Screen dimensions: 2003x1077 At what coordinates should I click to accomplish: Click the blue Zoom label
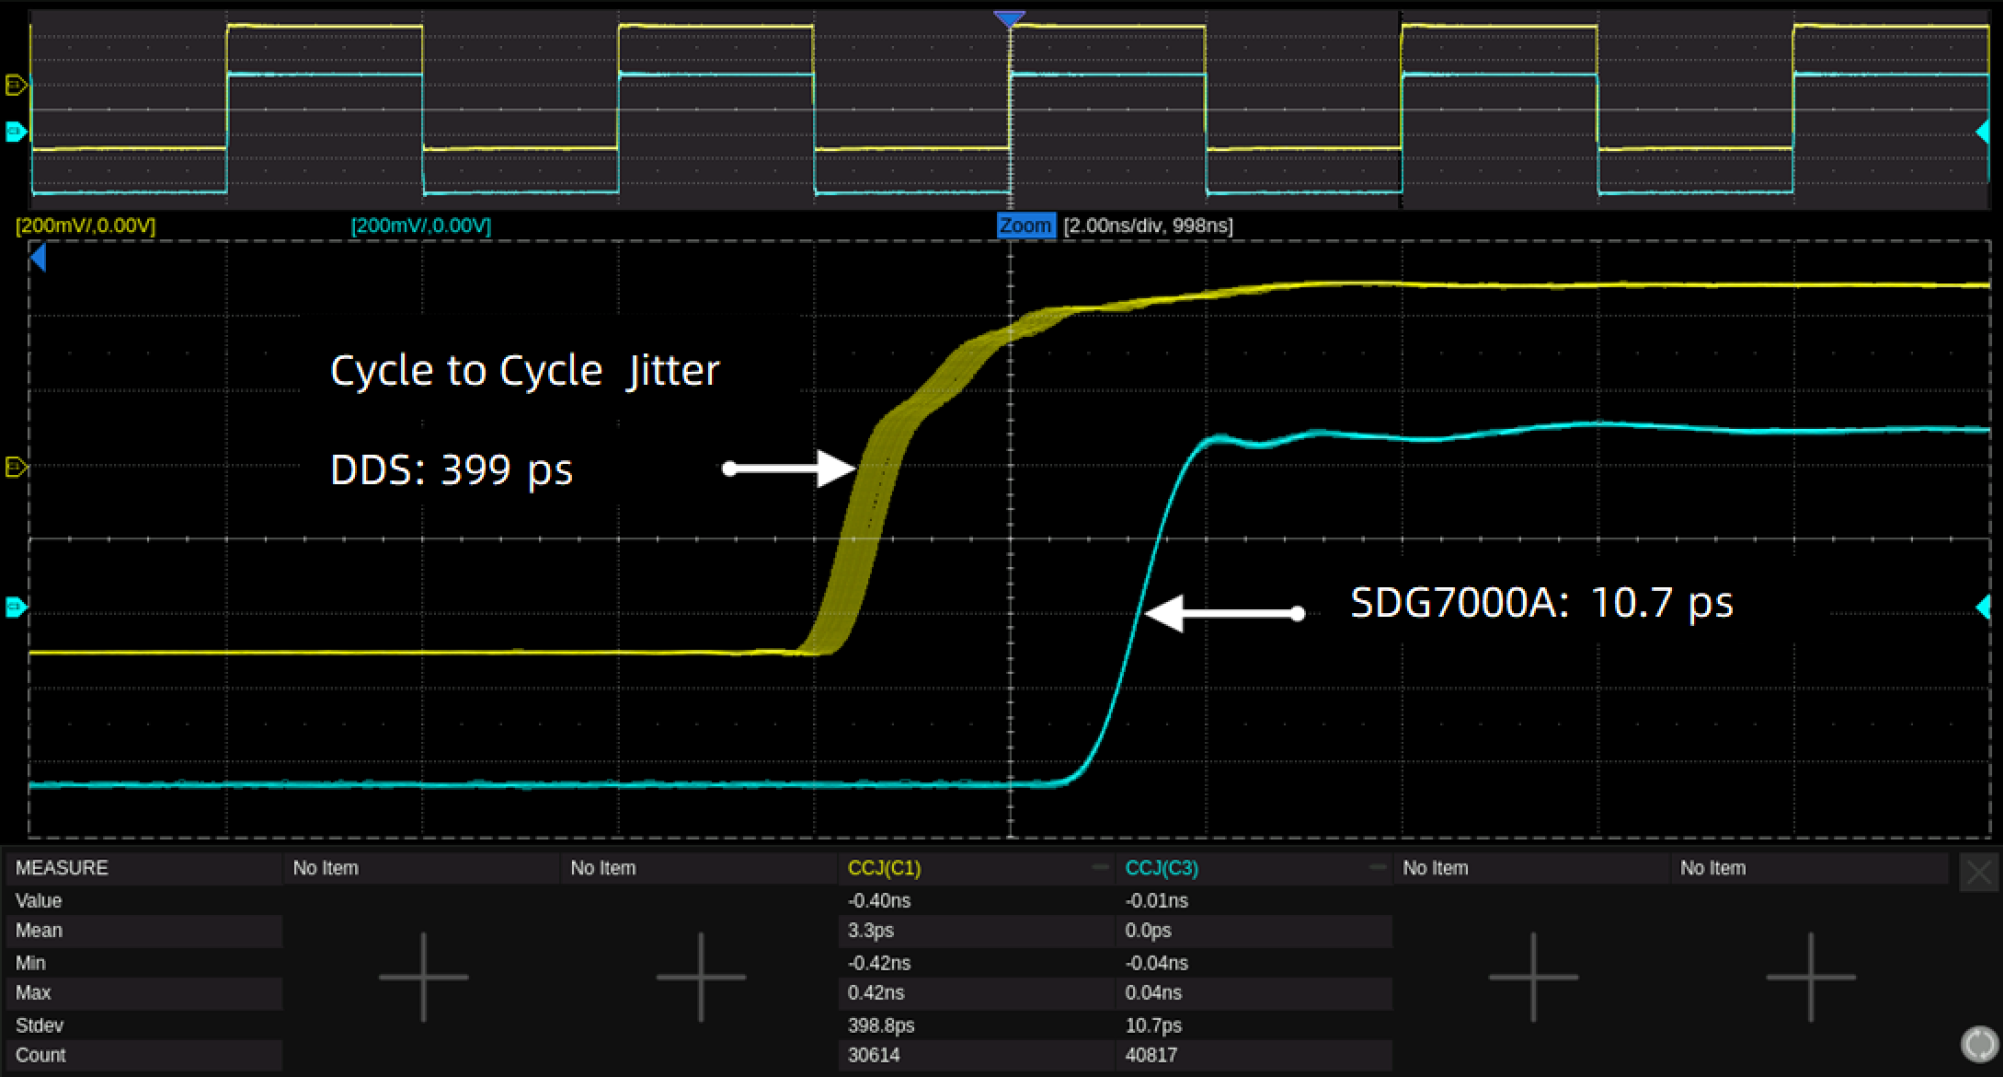tap(1025, 225)
